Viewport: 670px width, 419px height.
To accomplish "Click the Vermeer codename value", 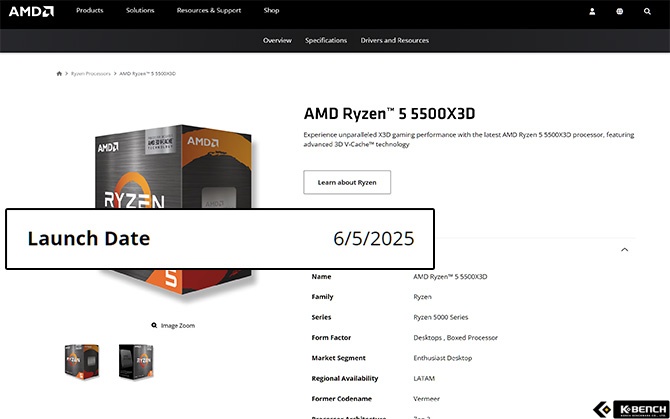I will [x=426, y=399].
